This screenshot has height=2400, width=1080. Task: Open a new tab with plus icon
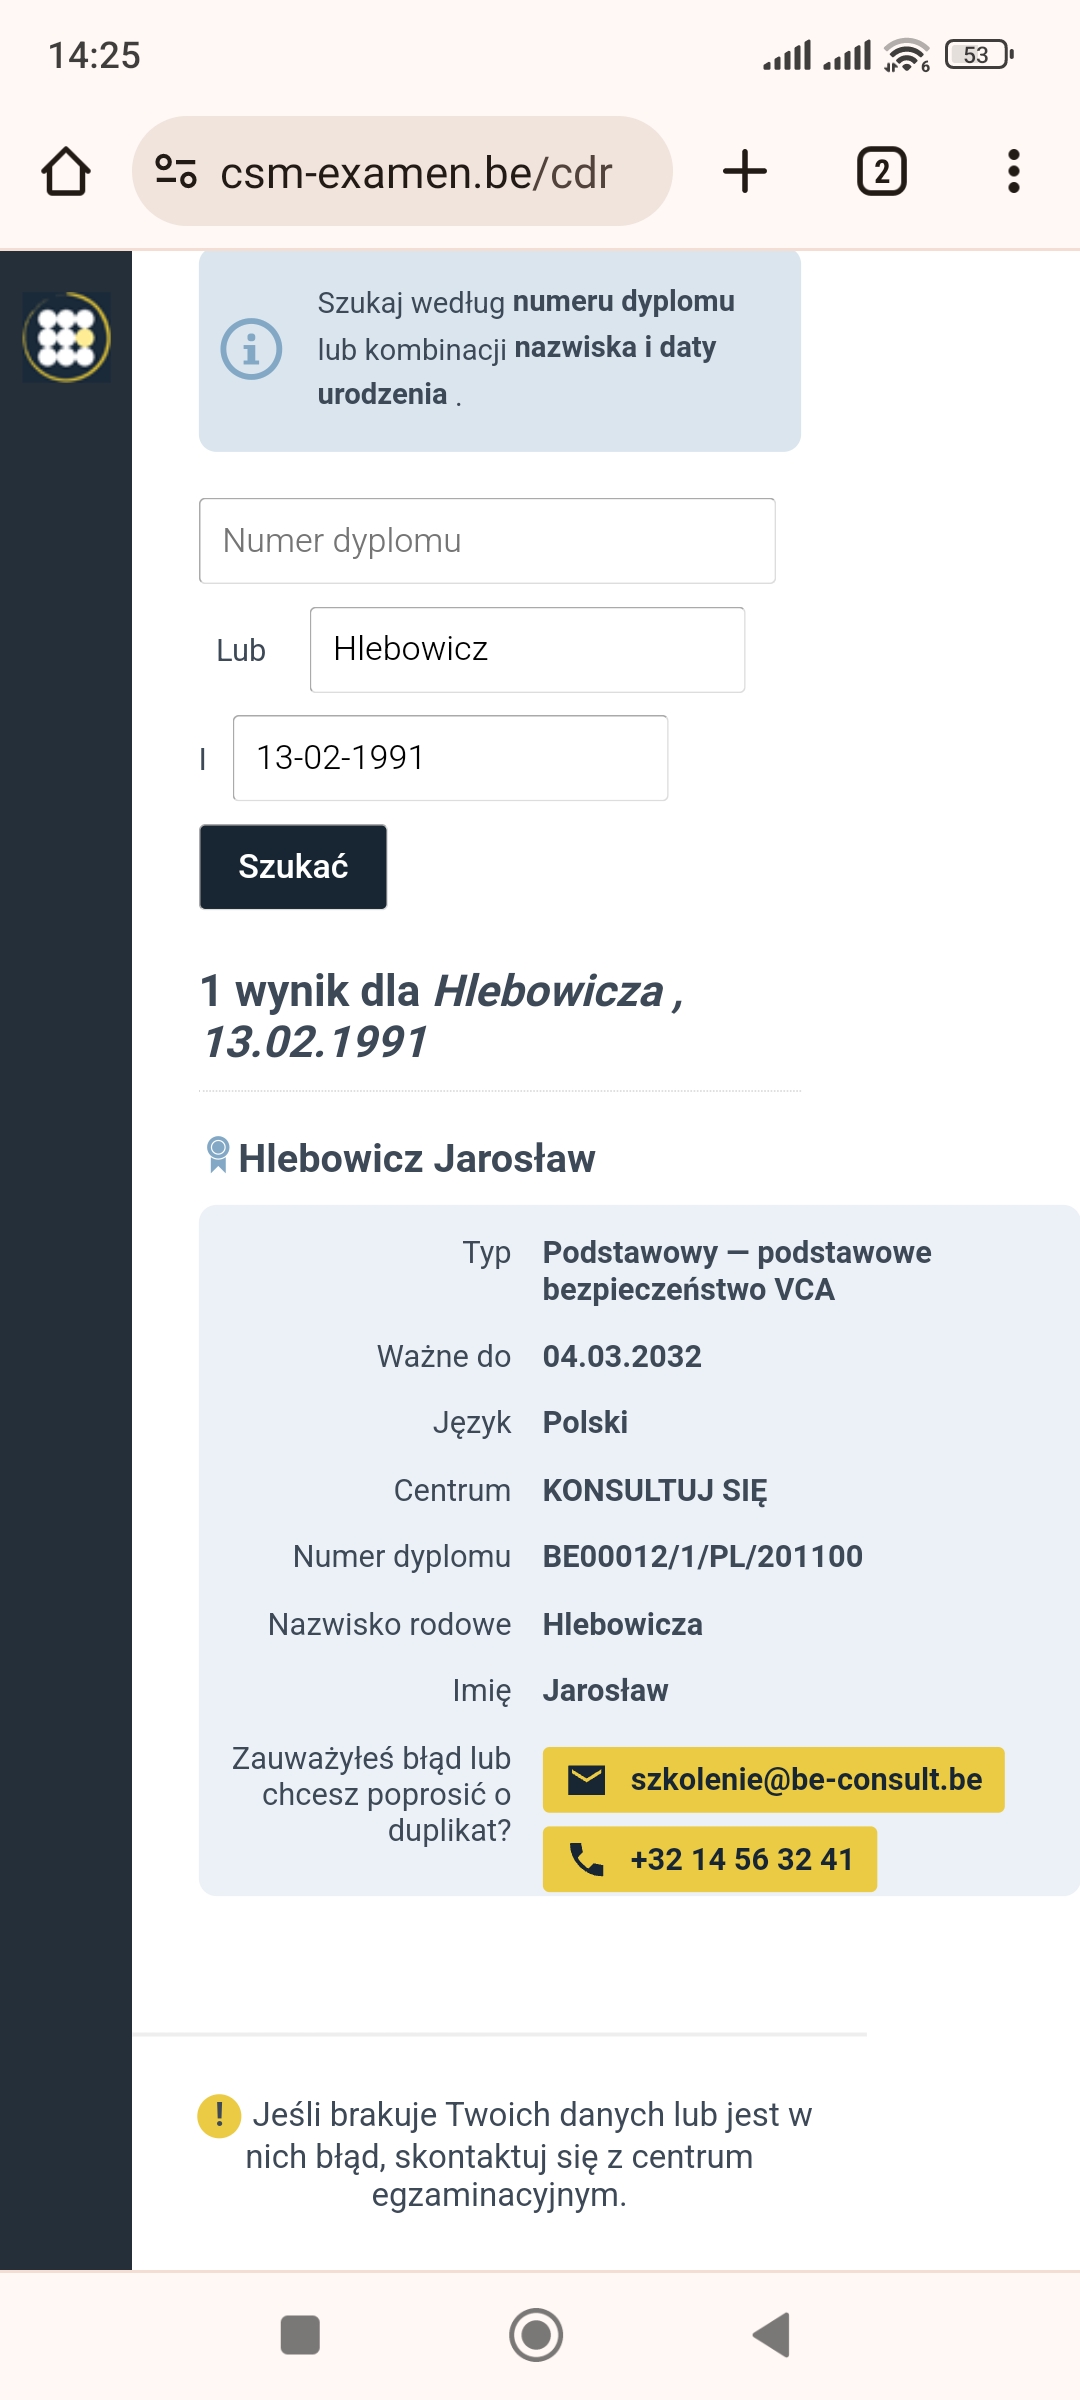coord(745,171)
